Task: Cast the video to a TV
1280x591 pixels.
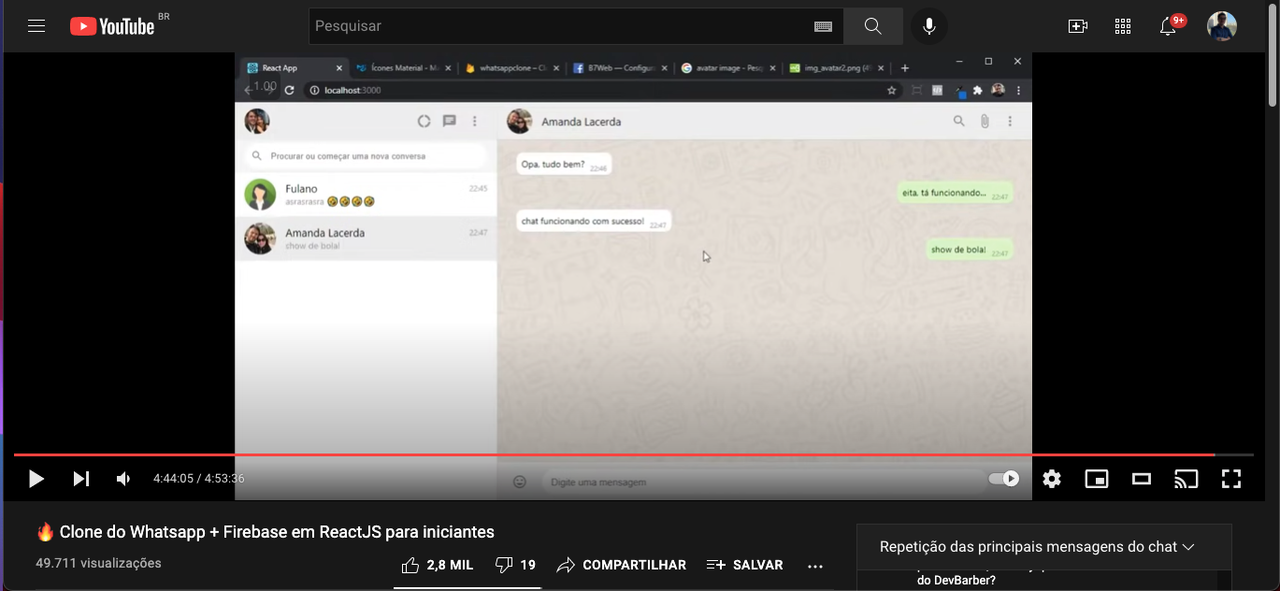Action: pos(1186,479)
